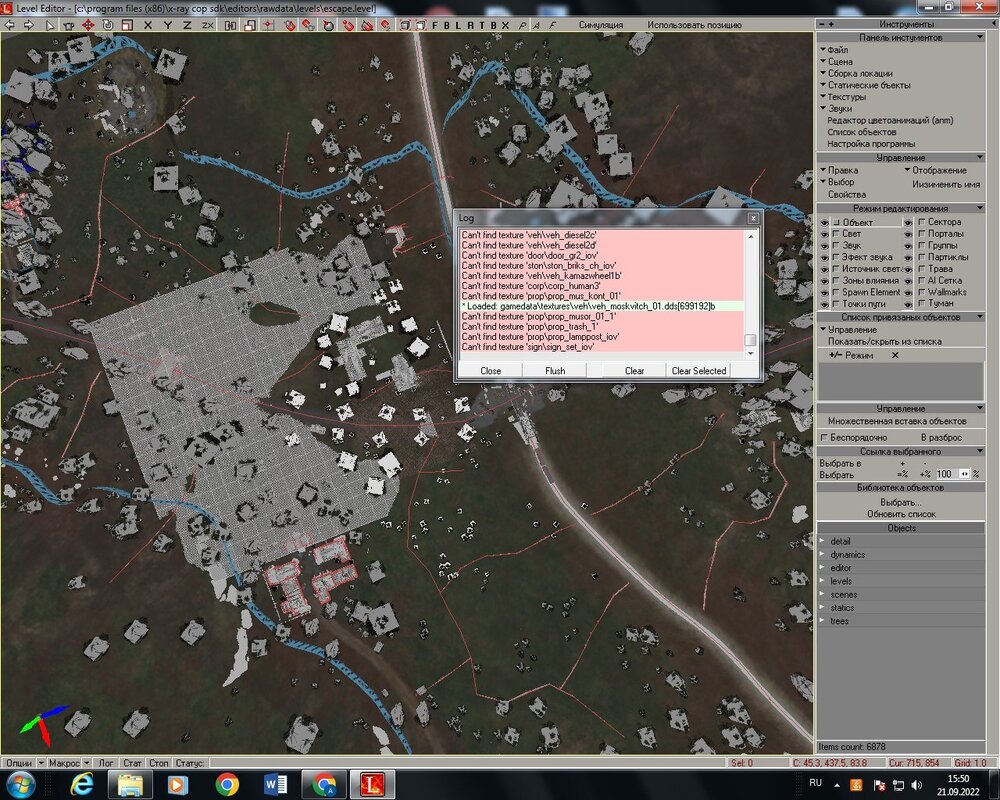Open the Симуляция menu
The image size is (1000, 800).
tap(600, 24)
